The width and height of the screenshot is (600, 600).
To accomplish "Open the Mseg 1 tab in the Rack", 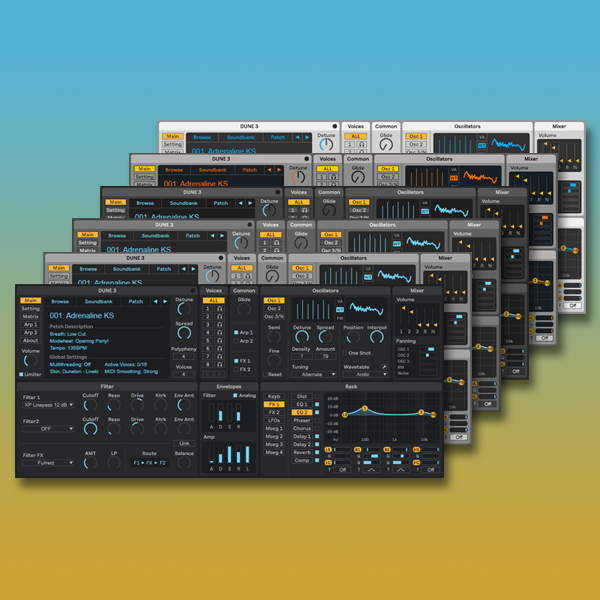I will pyautogui.click(x=274, y=428).
